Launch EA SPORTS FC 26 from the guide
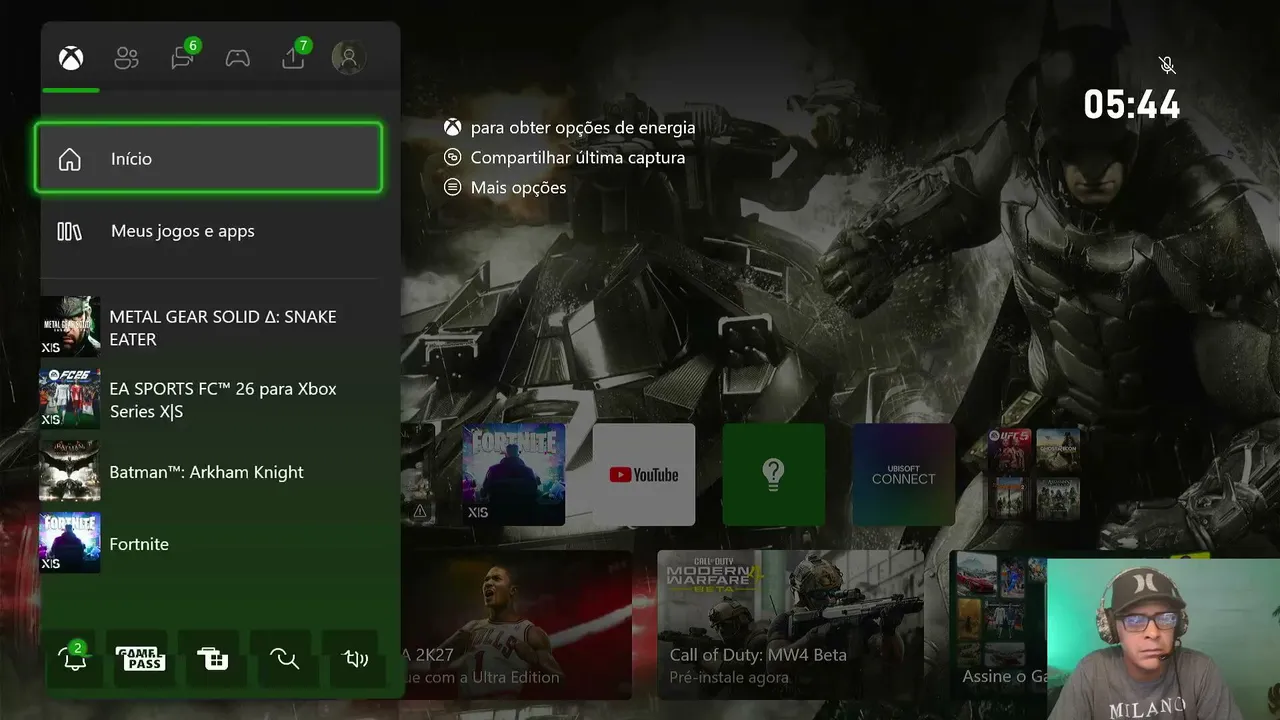This screenshot has width=1280, height=720. tap(208, 399)
